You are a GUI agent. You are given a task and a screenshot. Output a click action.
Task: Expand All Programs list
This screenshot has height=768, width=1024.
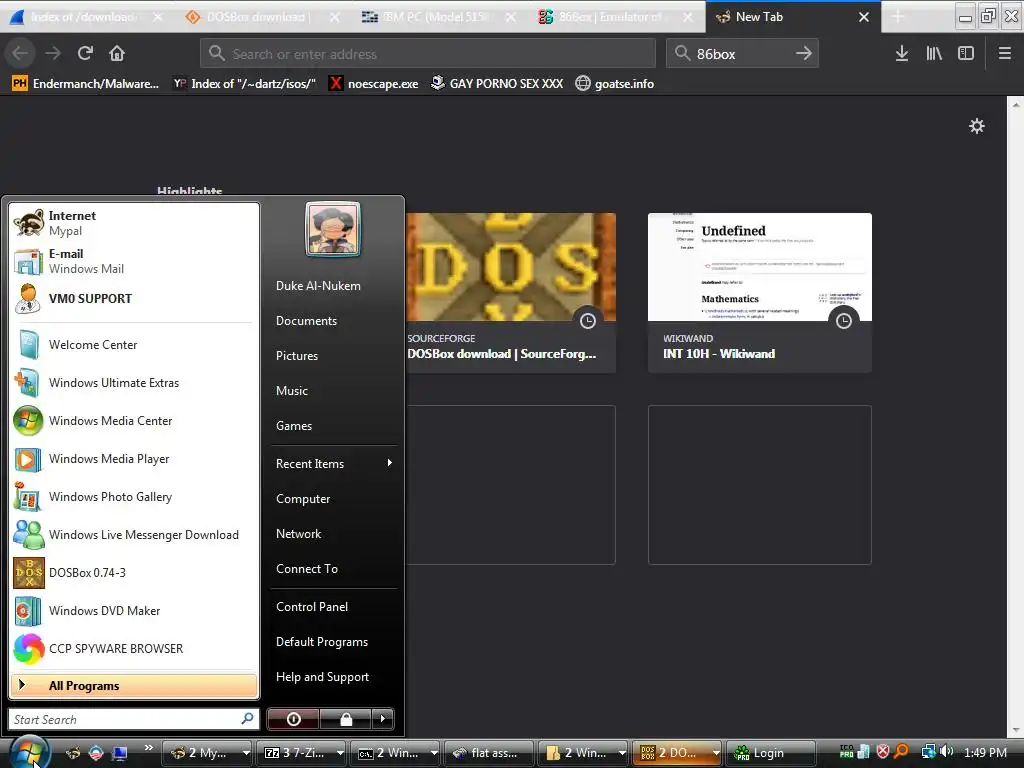tap(134, 686)
